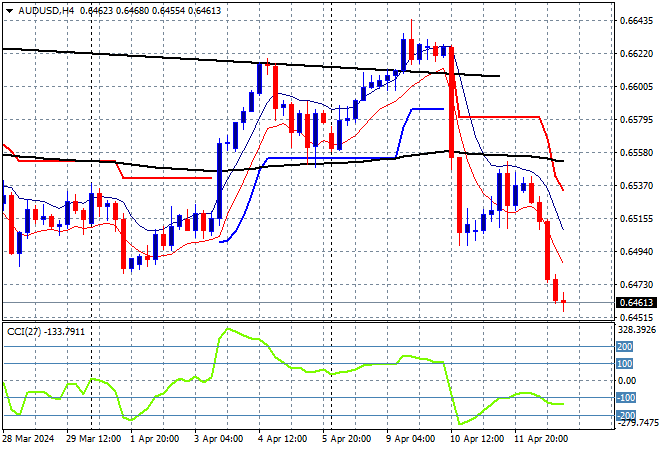
Task: Select price scale value 0.65370
Action: tap(636, 186)
